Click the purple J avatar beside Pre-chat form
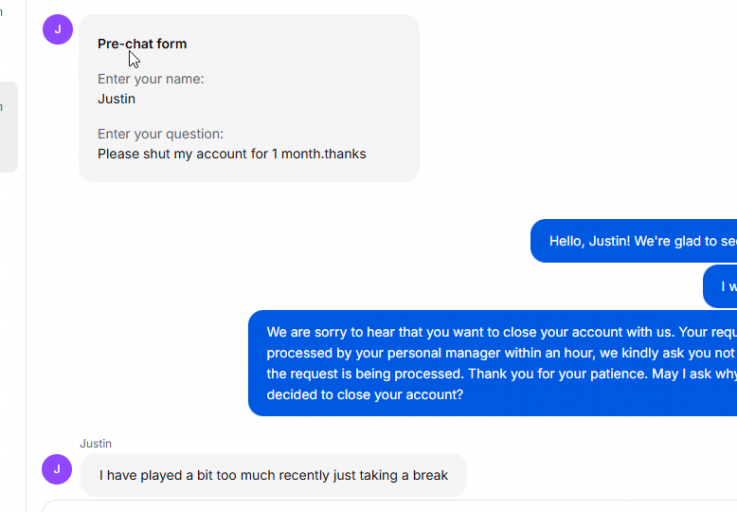The image size is (737, 512). pos(58,30)
